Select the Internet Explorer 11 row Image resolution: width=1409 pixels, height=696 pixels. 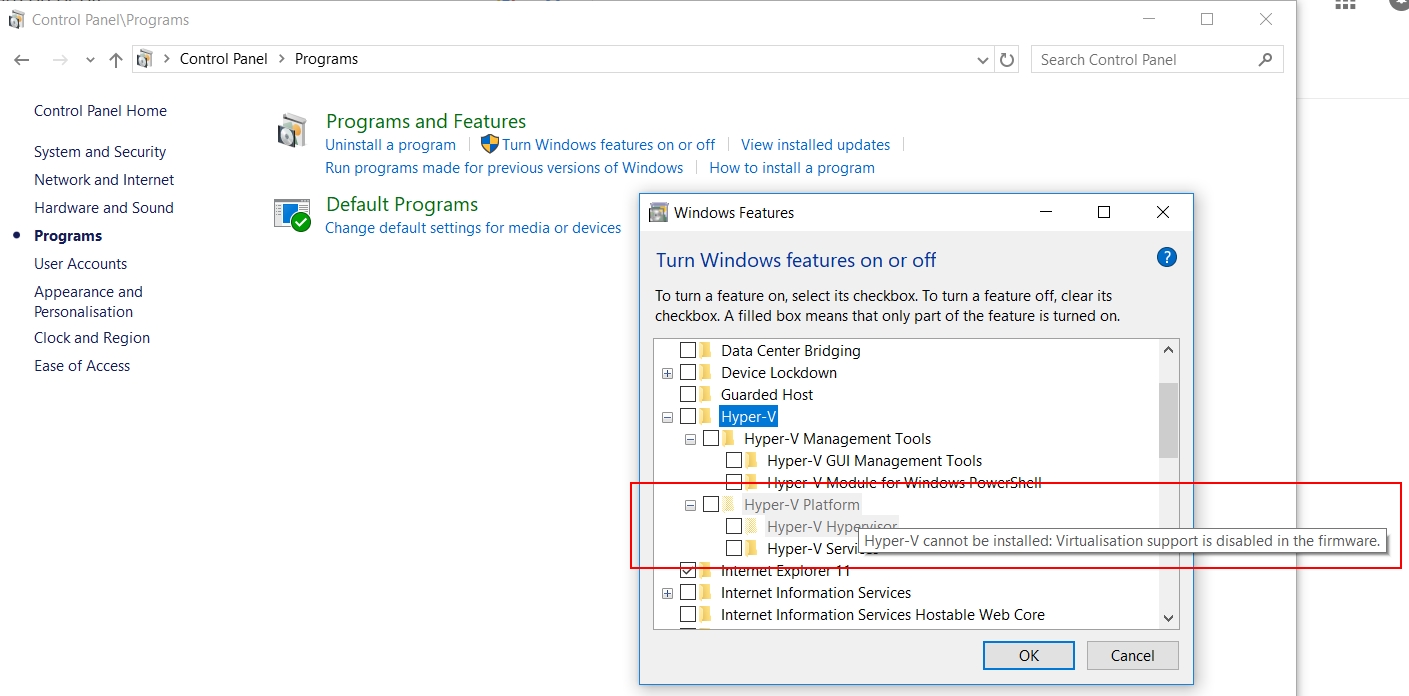pos(785,570)
